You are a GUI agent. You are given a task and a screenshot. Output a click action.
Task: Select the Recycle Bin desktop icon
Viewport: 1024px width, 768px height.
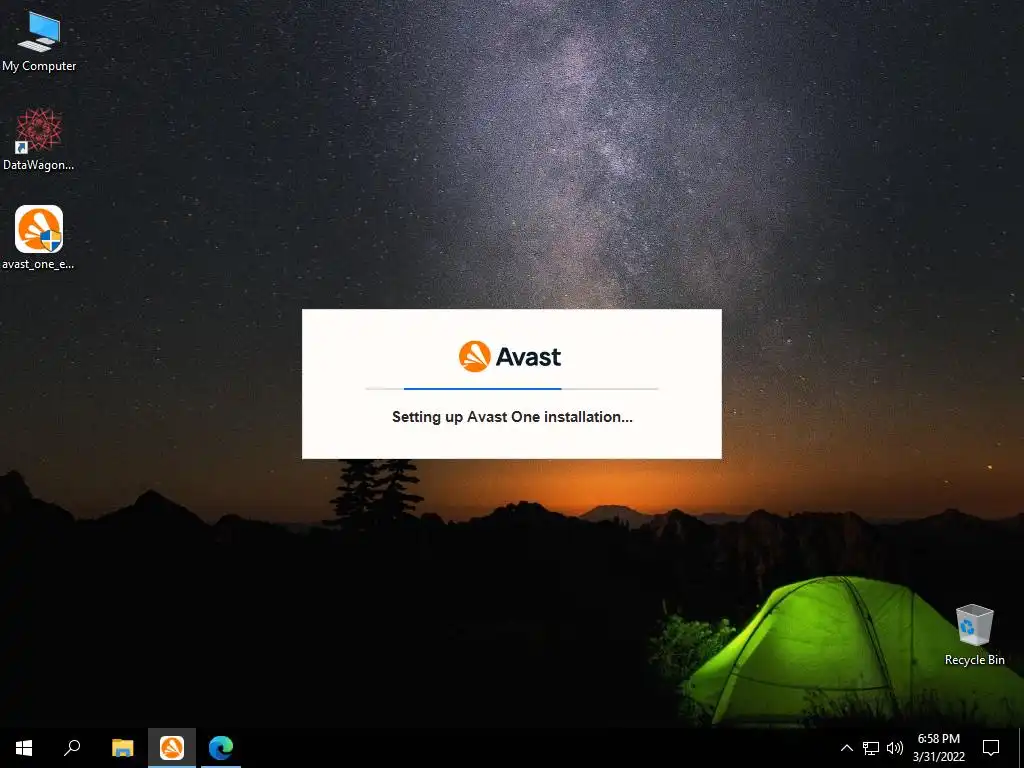(x=974, y=635)
